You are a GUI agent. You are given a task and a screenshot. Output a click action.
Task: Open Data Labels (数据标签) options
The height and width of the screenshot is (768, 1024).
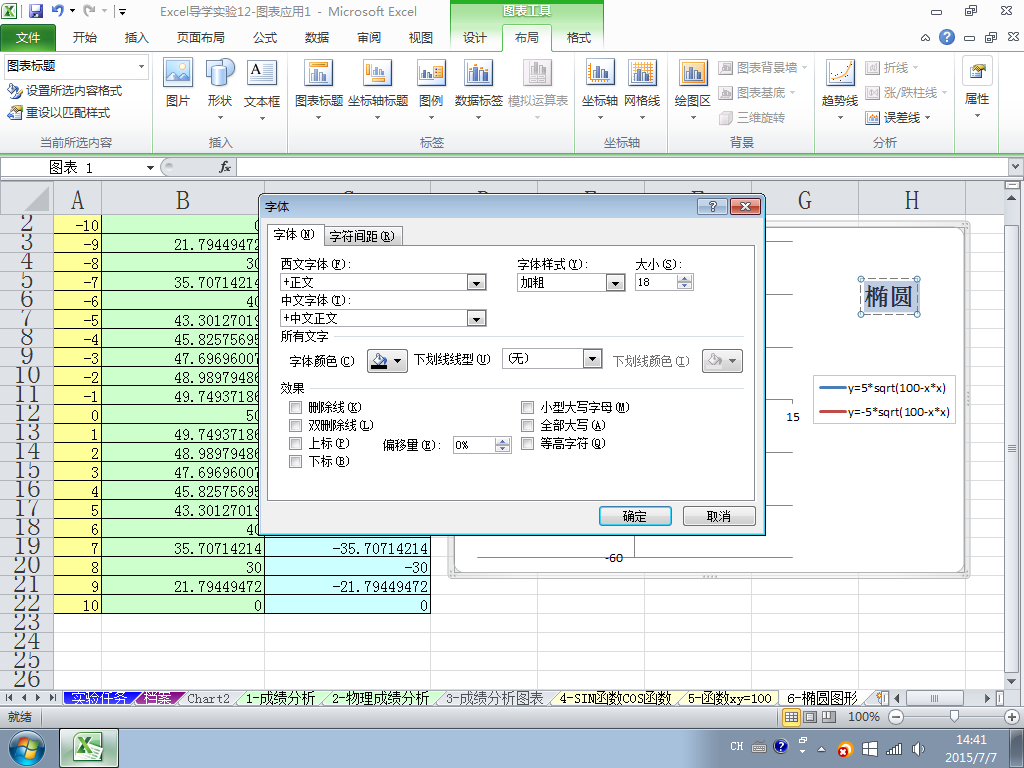(x=479, y=89)
